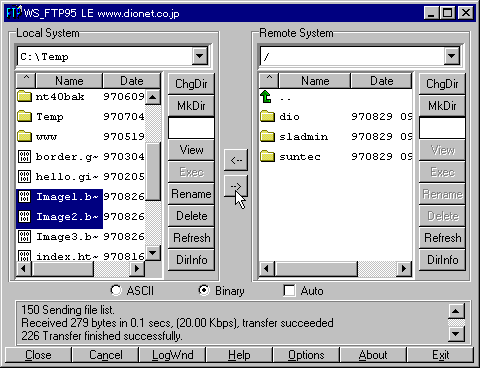Click the Cancel button

(105, 355)
